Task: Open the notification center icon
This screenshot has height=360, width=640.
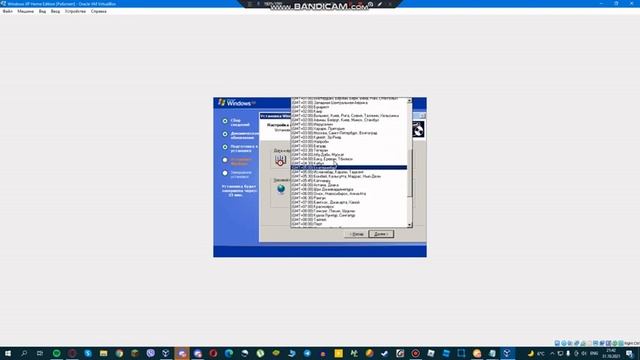Action: tap(630, 353)
